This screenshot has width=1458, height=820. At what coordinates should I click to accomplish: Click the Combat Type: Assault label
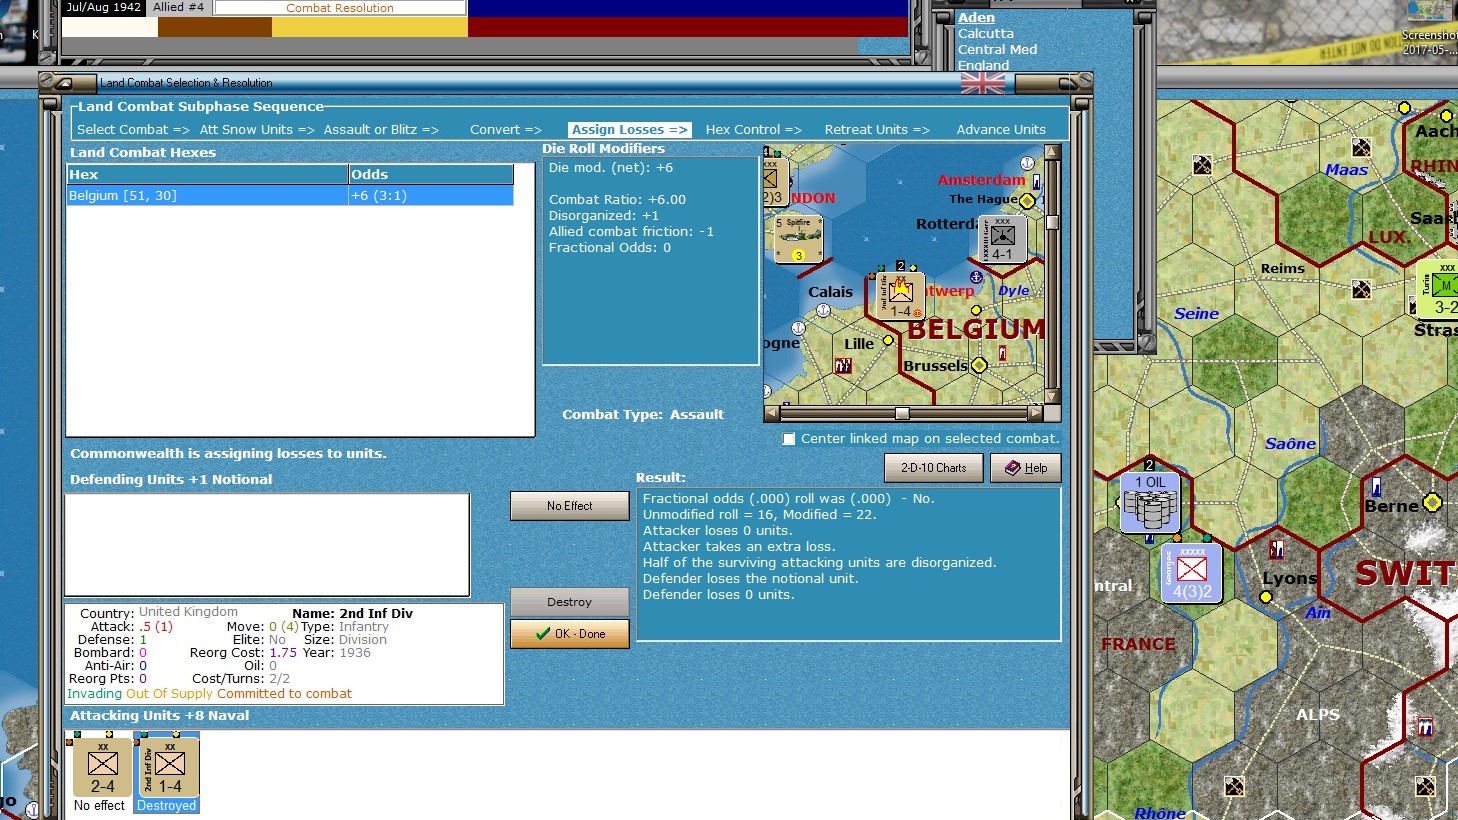click(x=643, y=415)
